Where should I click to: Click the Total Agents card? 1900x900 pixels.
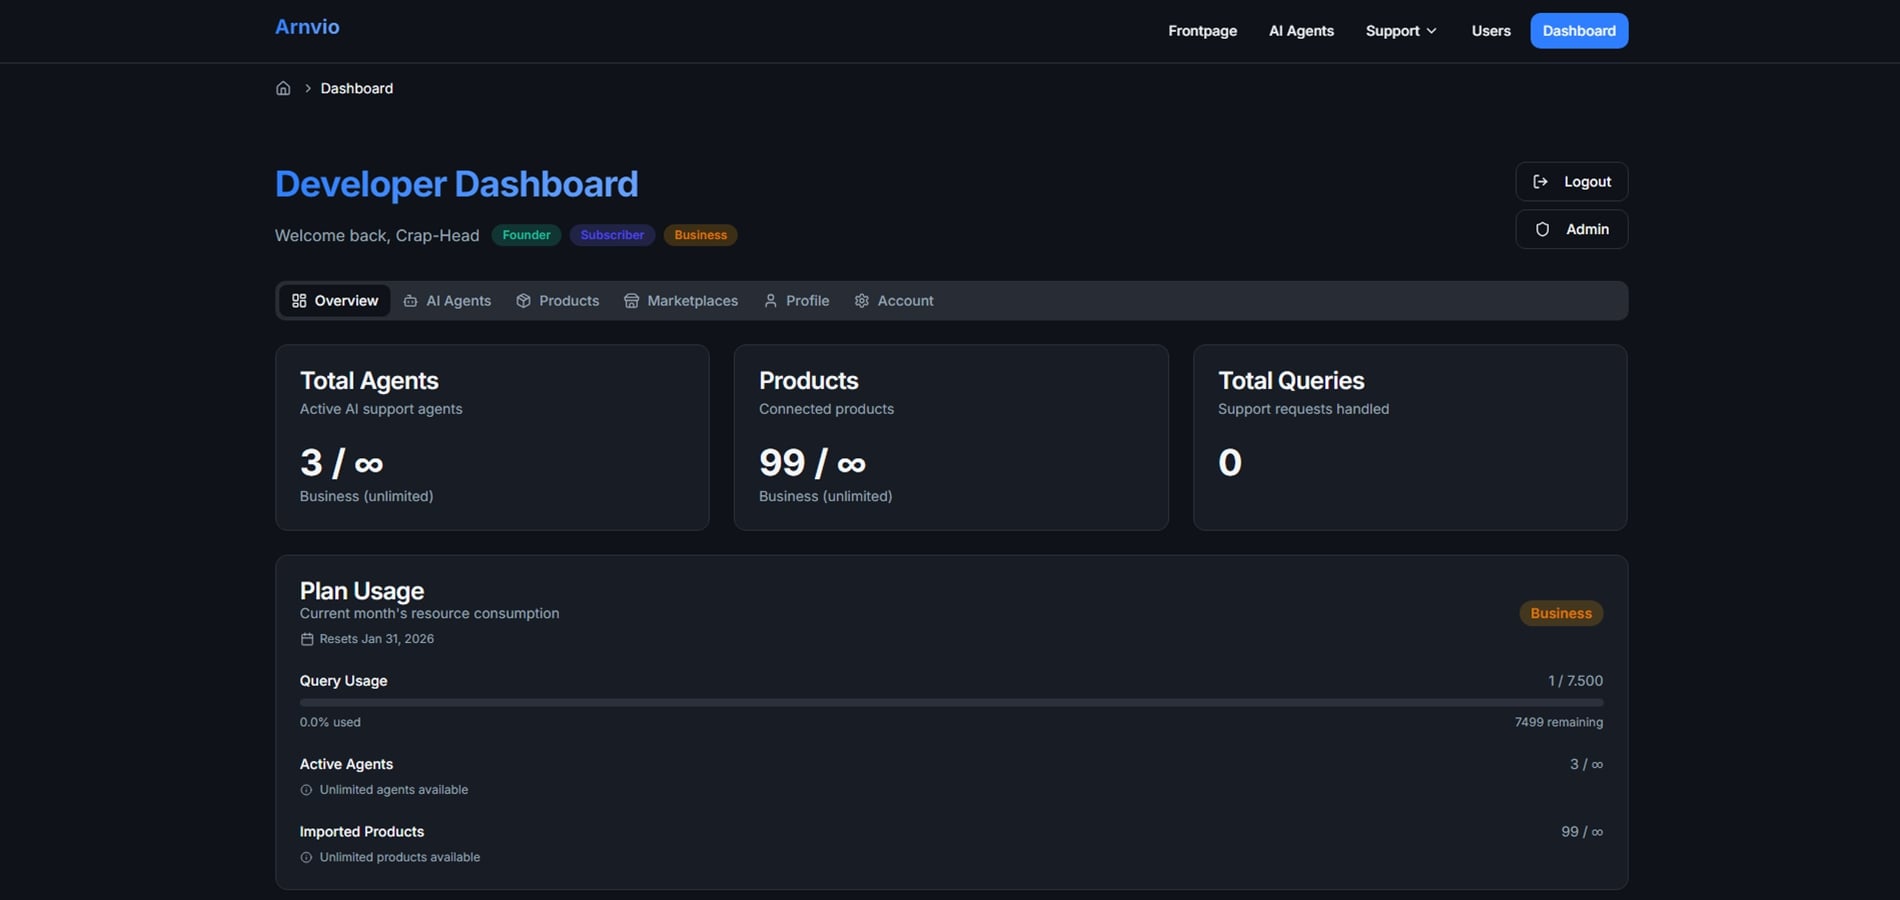[492, 437]
